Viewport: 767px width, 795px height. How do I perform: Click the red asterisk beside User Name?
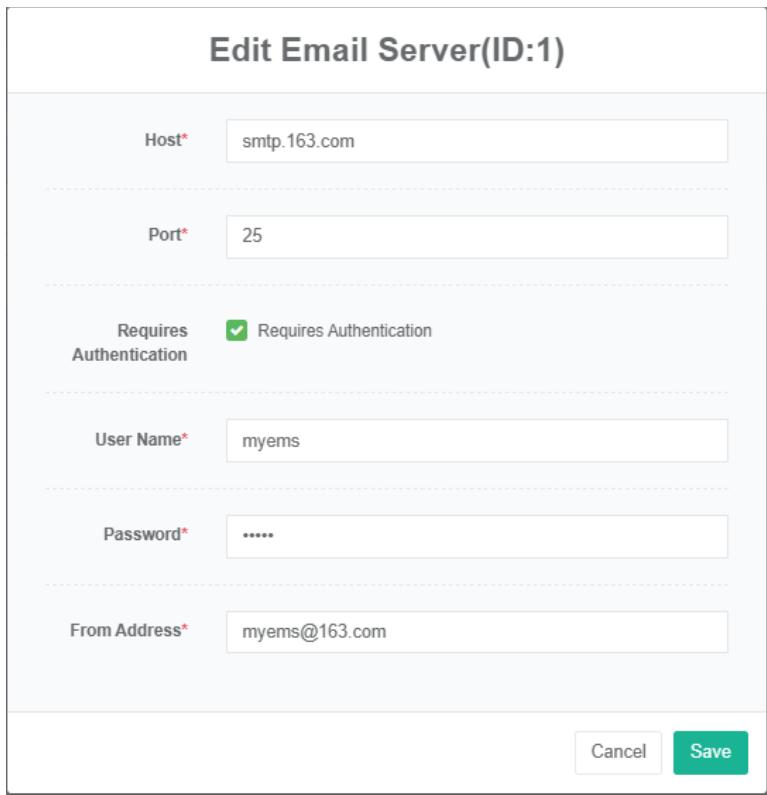coord(184,439)
